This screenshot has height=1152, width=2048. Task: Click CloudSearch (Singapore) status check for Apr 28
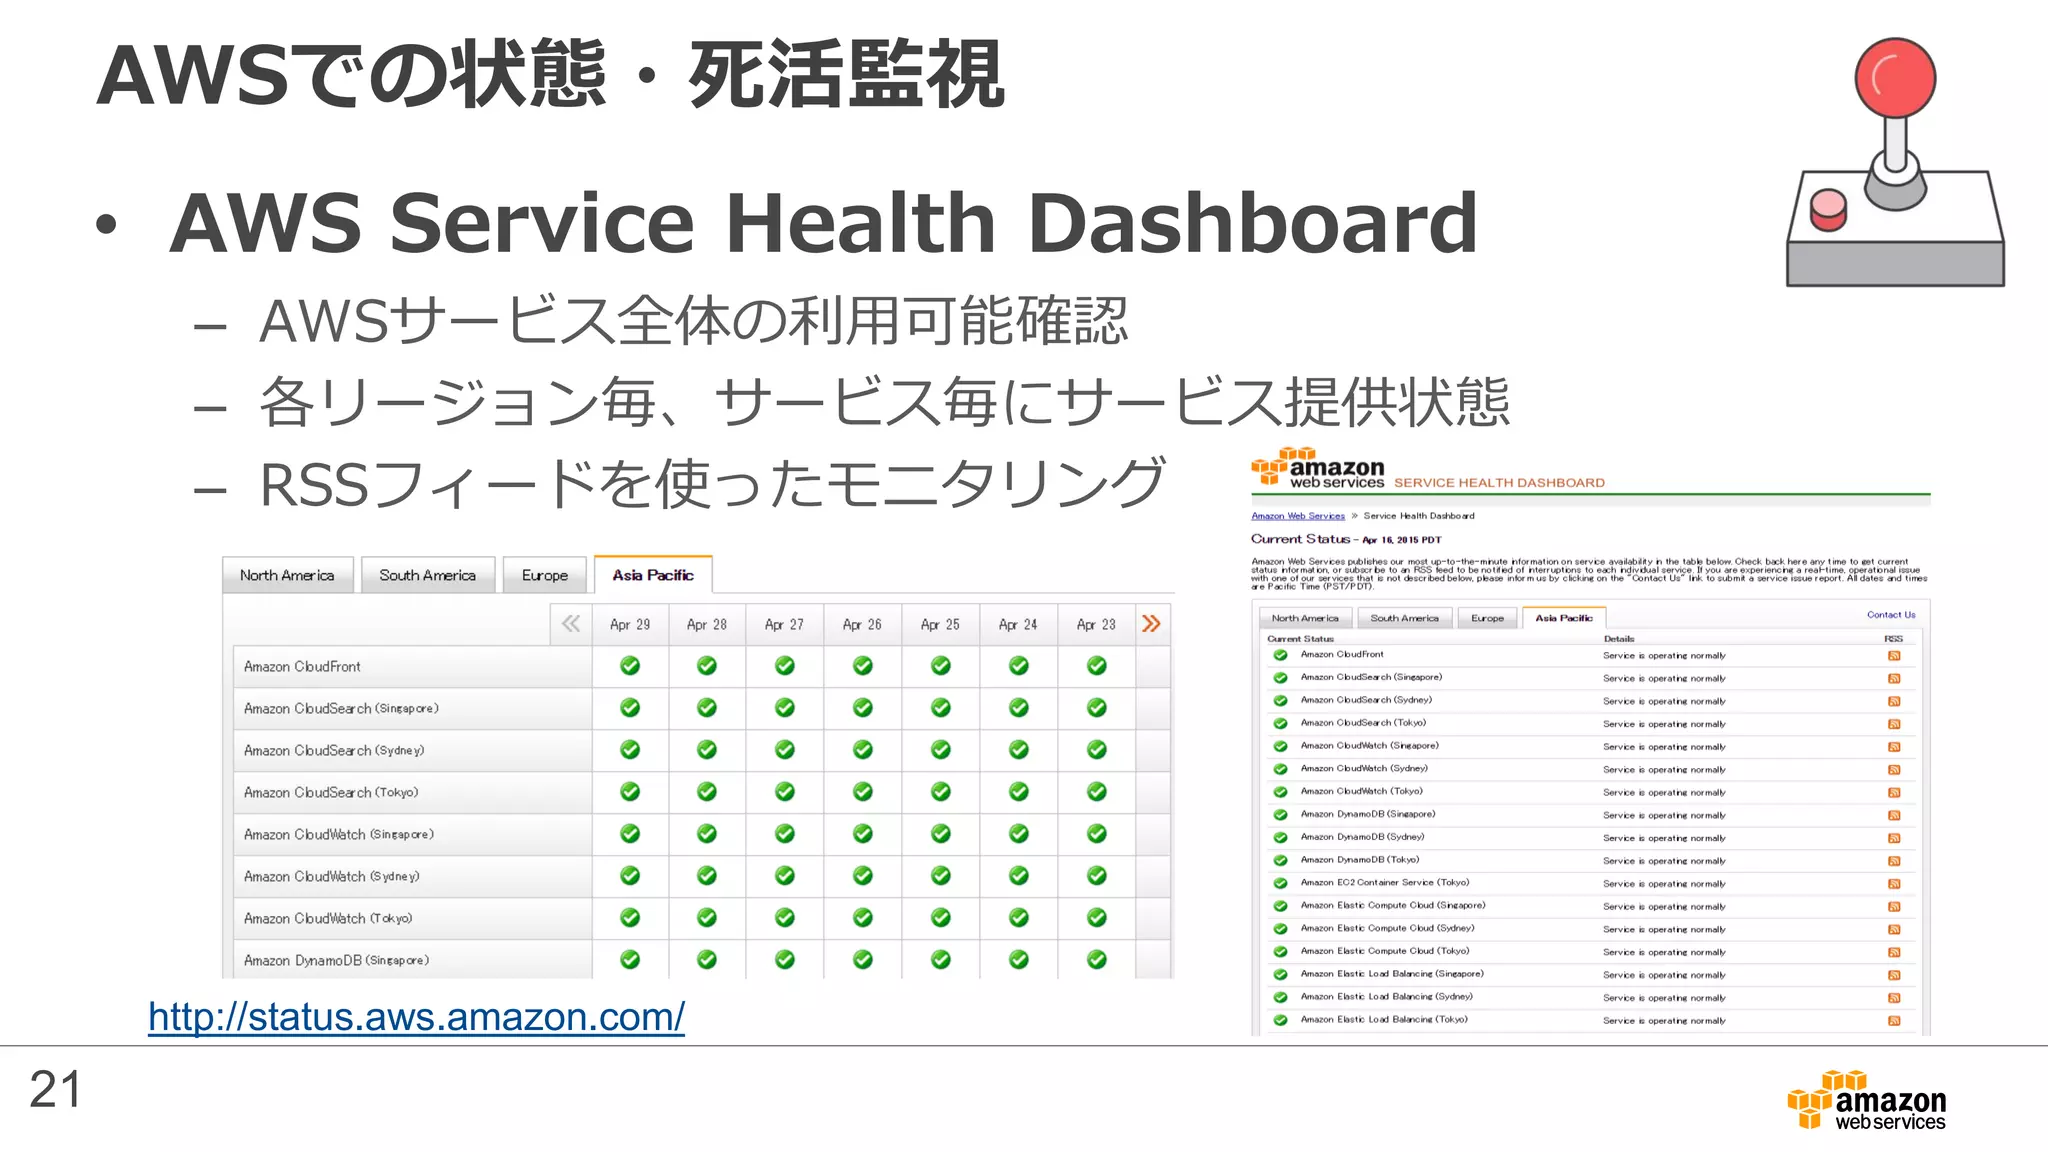707,708
